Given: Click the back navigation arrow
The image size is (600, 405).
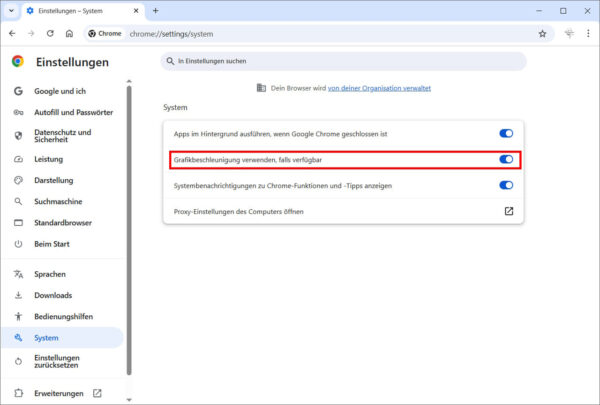Looking at the screenshot, I should [12, 34].
